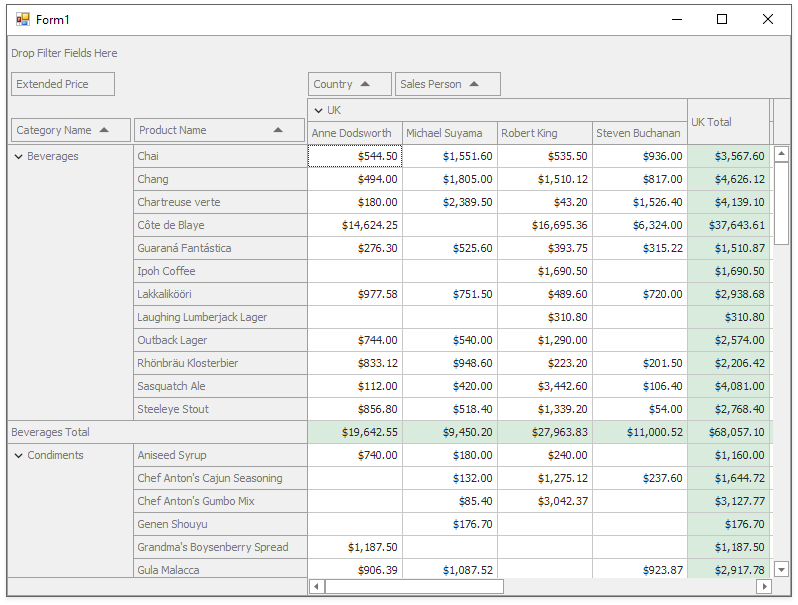Click the Product Name row field header
The image size is (798, 605).
point(219,130)
